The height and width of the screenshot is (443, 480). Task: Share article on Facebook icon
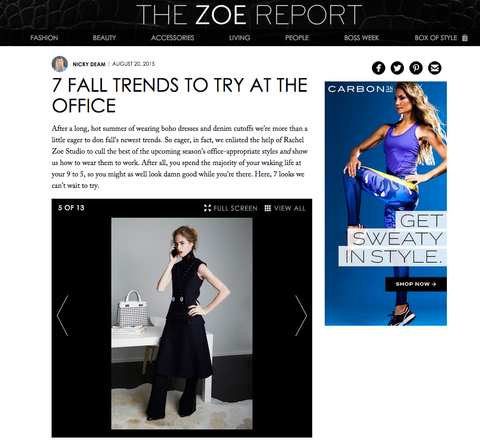[x=378, y=68]
